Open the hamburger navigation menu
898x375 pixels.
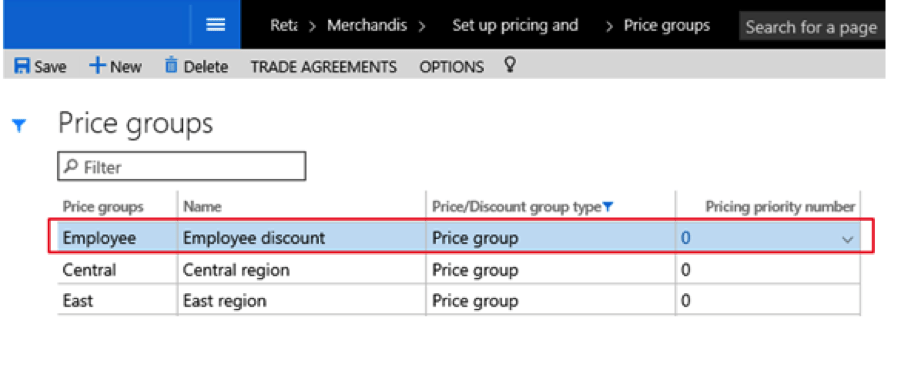[x=215, y=25]
